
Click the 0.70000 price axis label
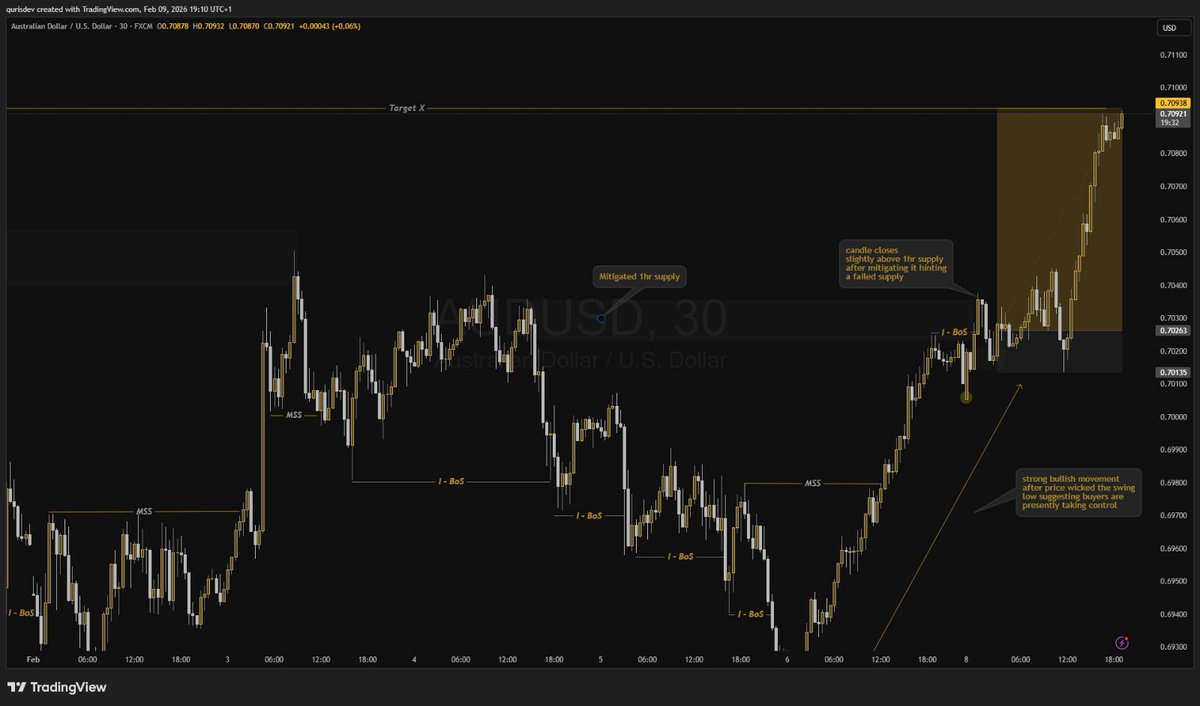[x=1174, y=417]
